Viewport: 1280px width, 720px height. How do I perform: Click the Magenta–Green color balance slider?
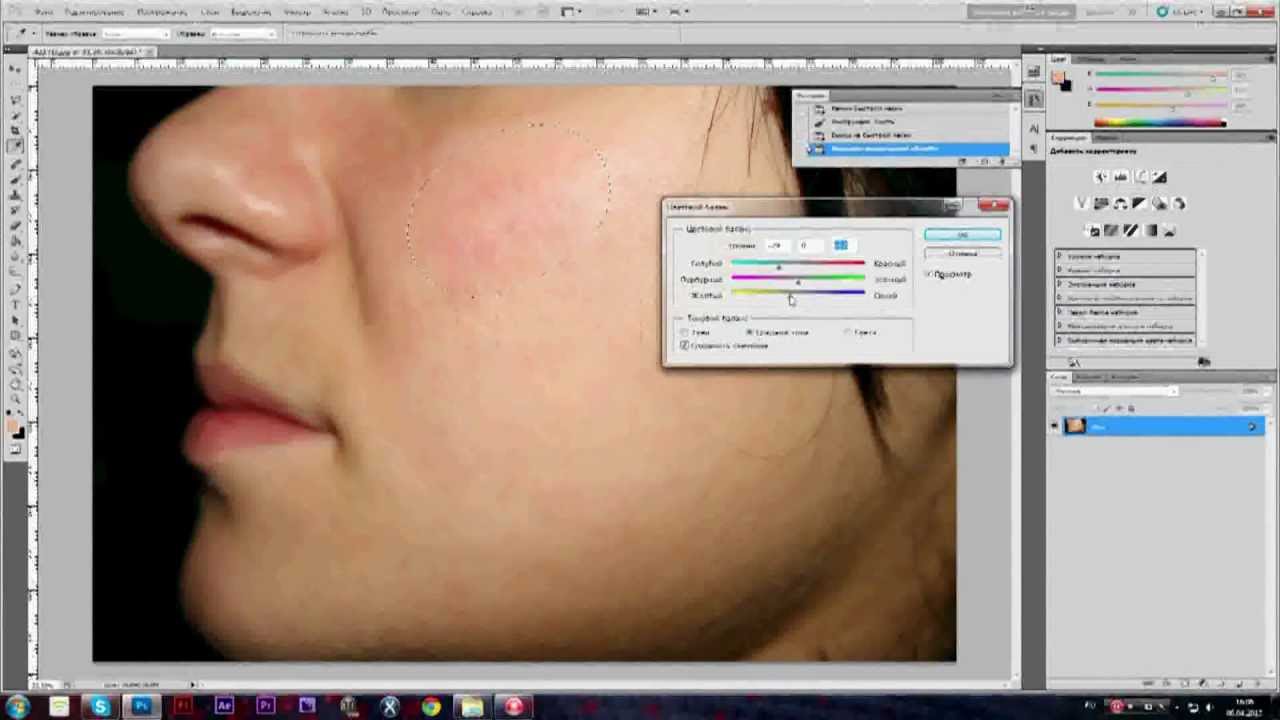(x=798, y=280)
